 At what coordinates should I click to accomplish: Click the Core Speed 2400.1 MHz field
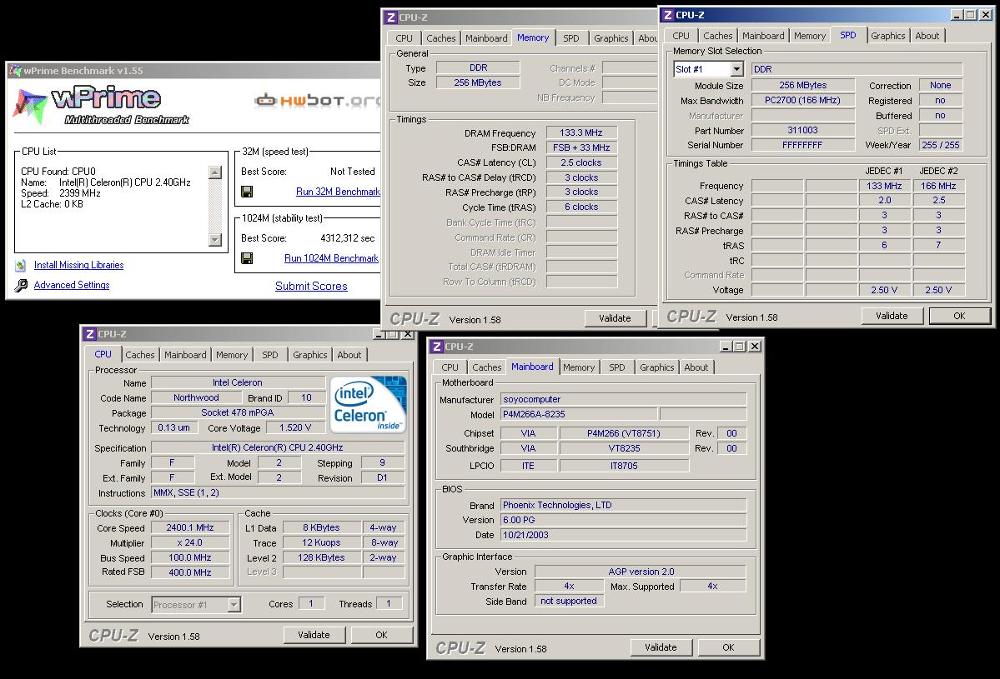pyautogui.click(x=190, y=528)
